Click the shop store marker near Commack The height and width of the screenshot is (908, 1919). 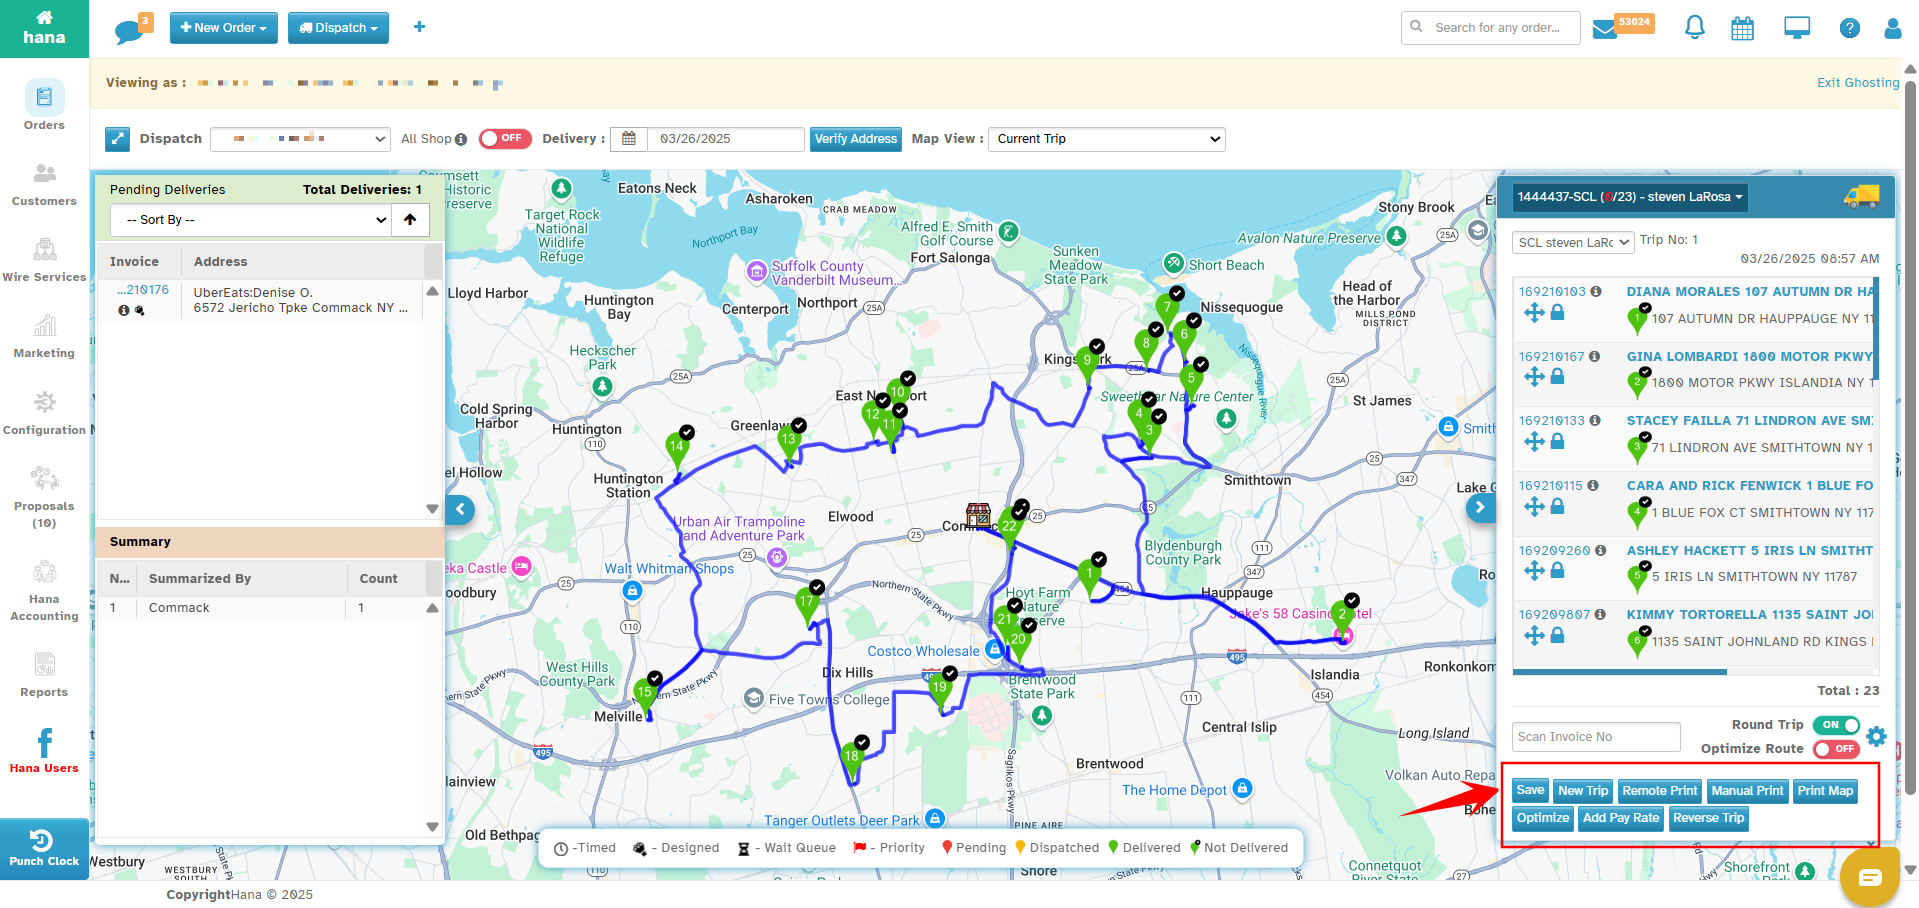pyautogui.click(x=978, y=515)
